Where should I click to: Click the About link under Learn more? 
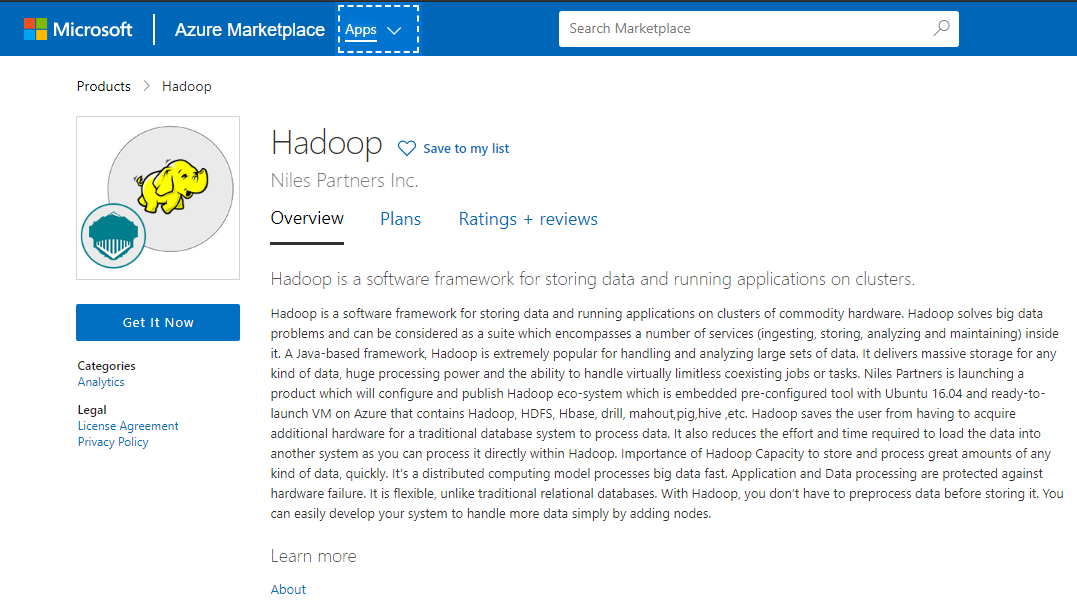point(288,589)
